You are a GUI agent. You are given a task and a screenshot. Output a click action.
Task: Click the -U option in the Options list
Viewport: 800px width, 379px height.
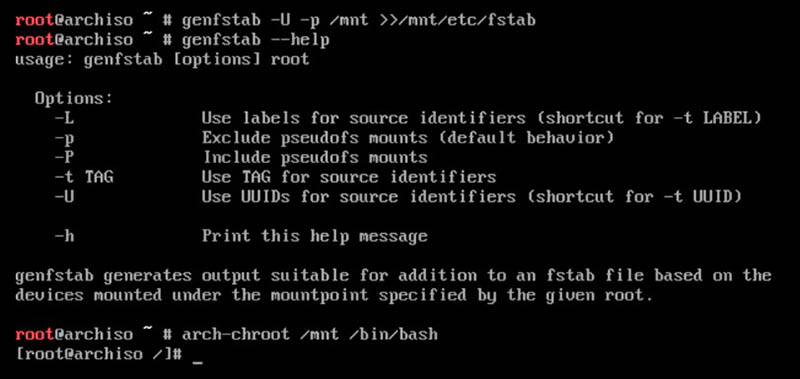tap(65, 197)
